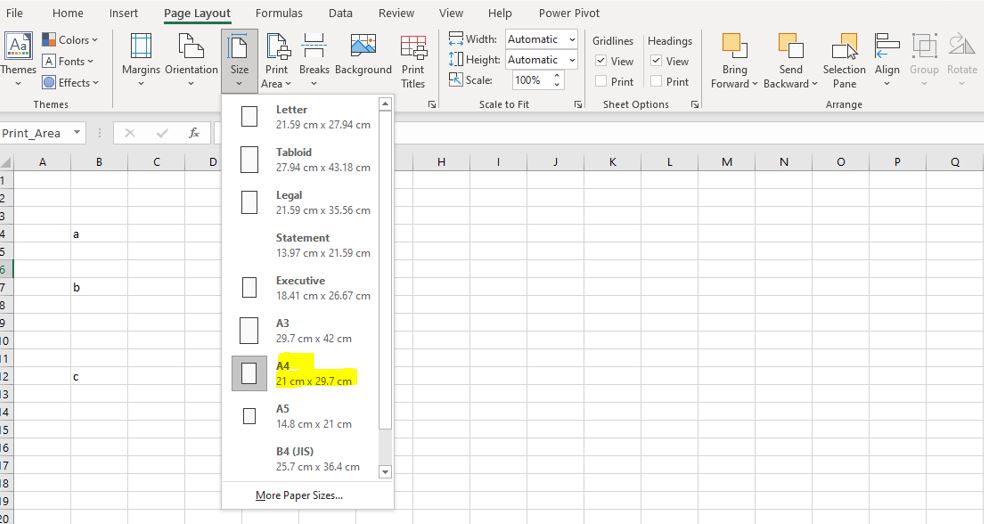Select cell containing 'b'
This screenshot has width=984, height=524.
(99, 287)
